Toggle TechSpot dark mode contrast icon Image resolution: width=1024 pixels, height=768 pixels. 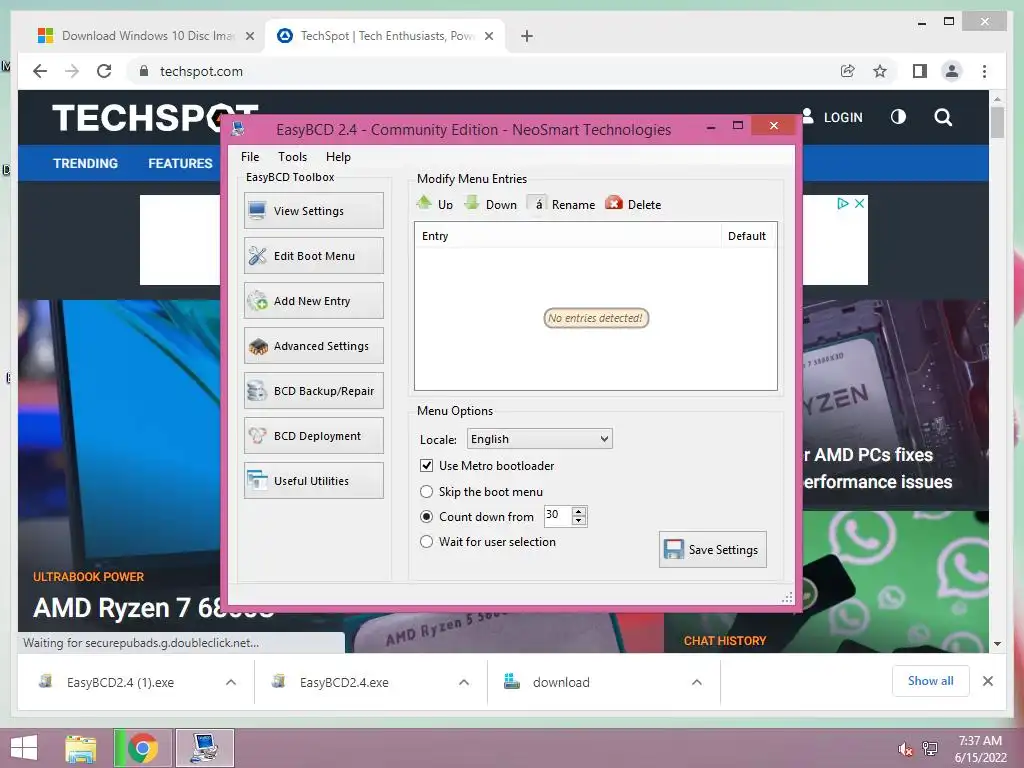pyautogui.click(x=898, y=117)
